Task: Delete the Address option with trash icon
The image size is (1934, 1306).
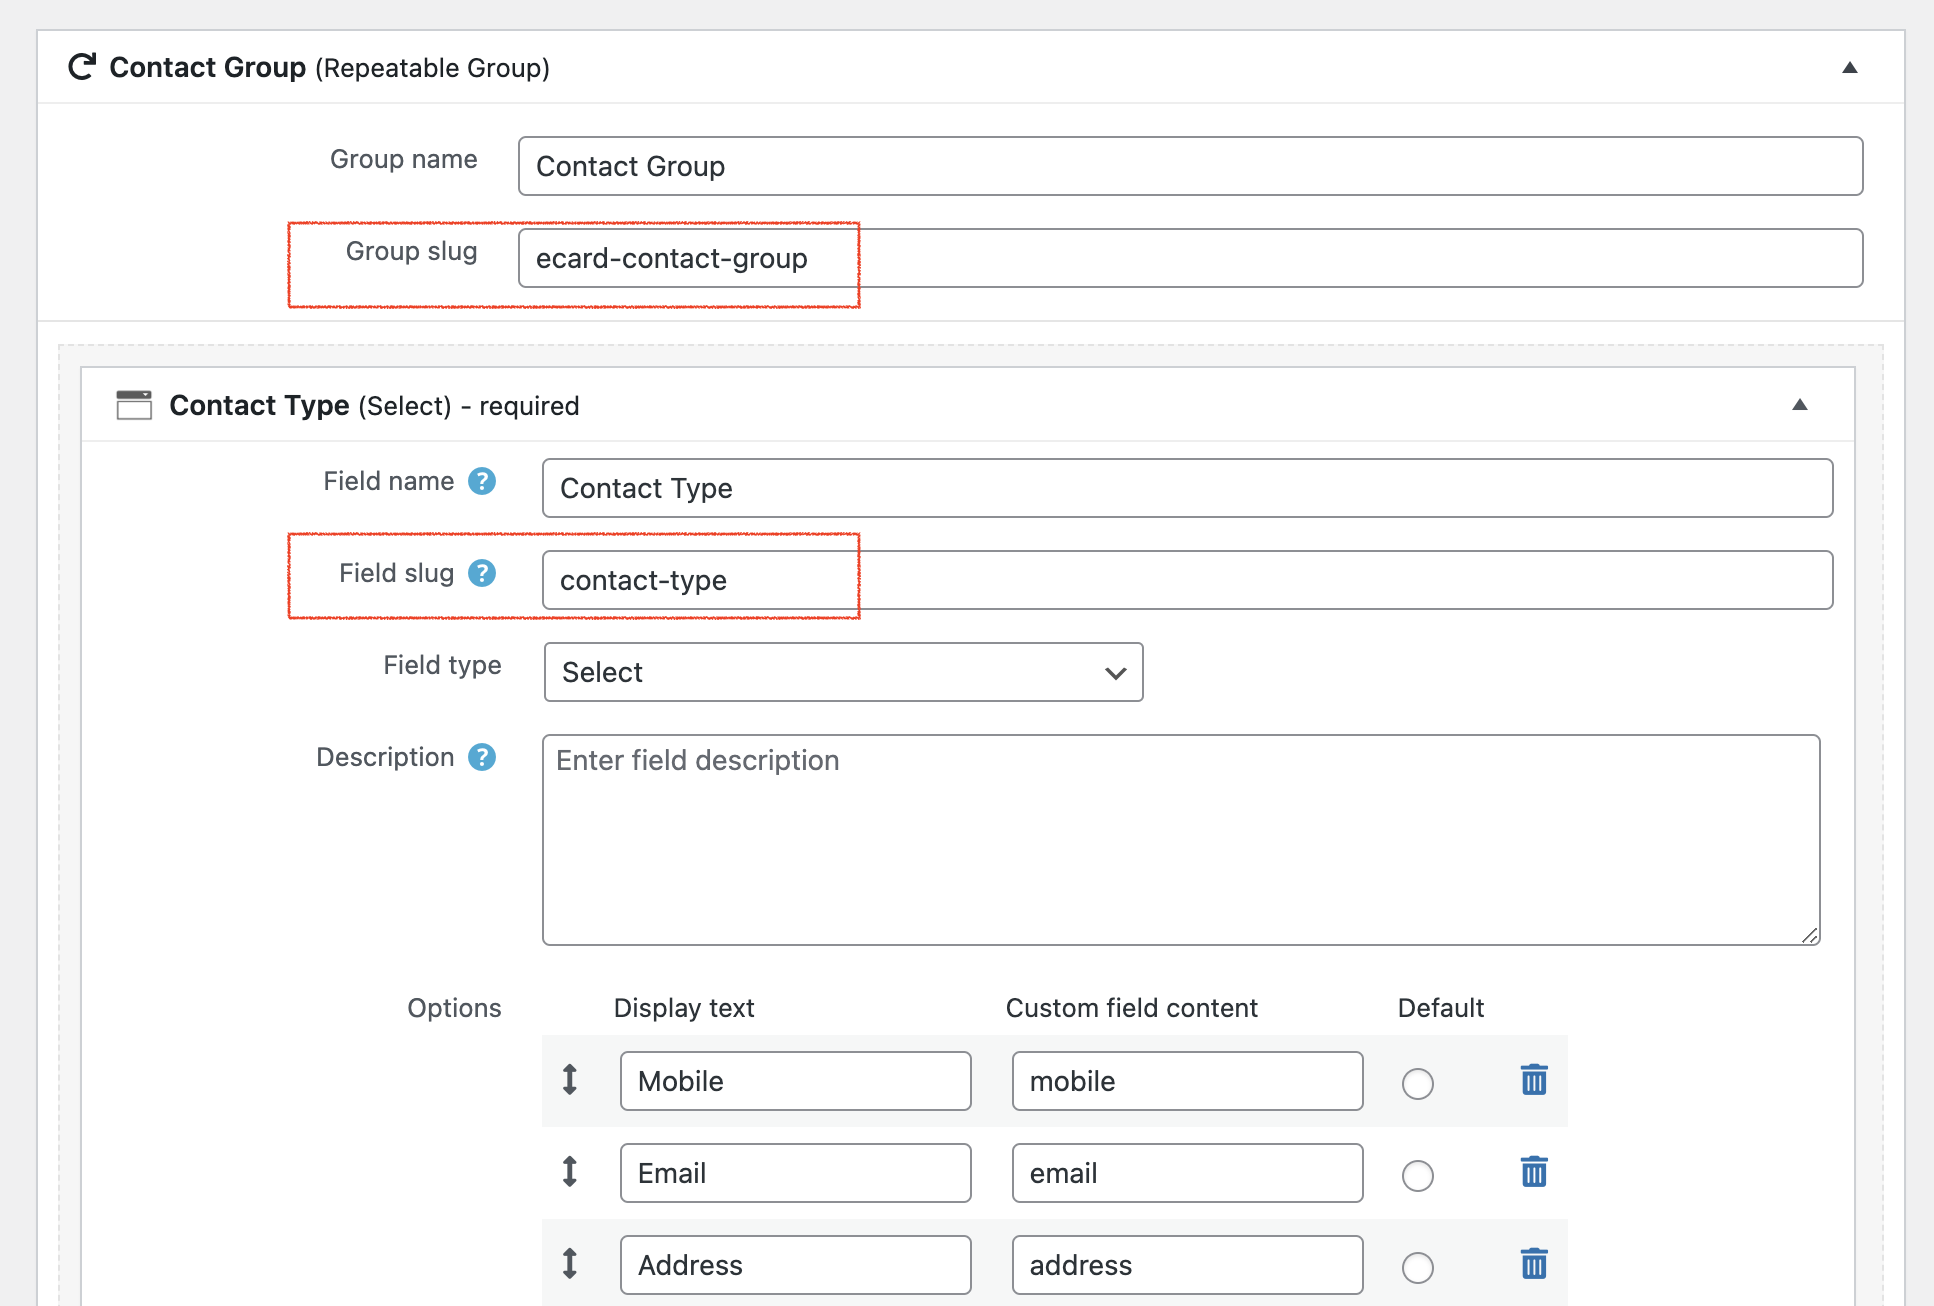Action: 1534,1264
